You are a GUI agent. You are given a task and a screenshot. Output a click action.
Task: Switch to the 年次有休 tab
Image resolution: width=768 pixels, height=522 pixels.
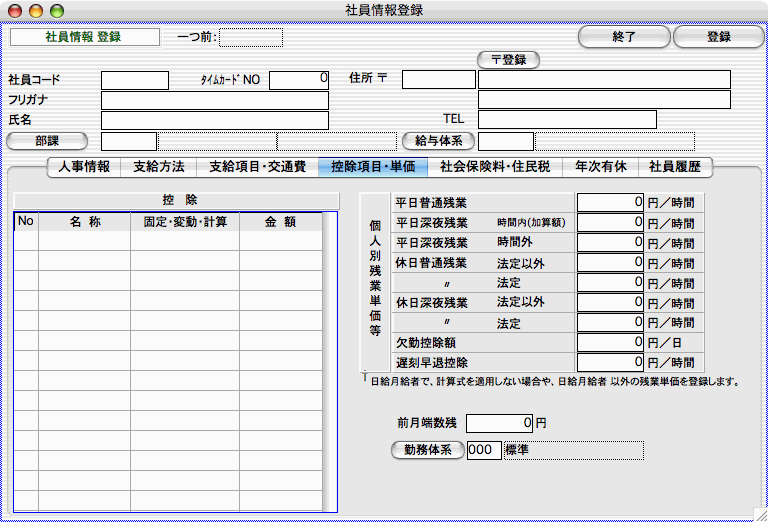pos(601,167)
